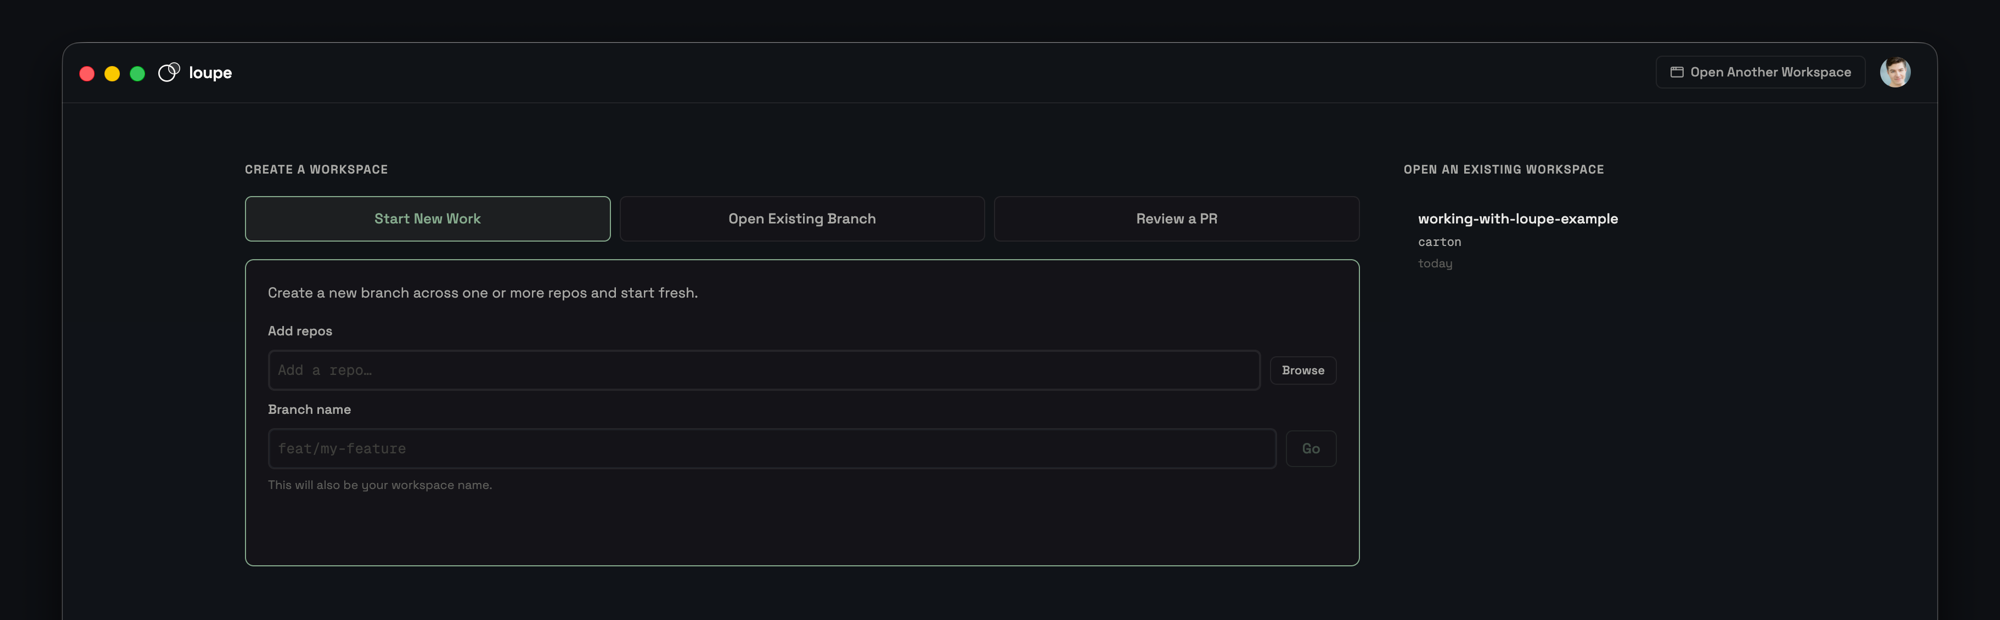The image size is (2000, 620).
Task: Click the Browse button
Action: 1303,370
